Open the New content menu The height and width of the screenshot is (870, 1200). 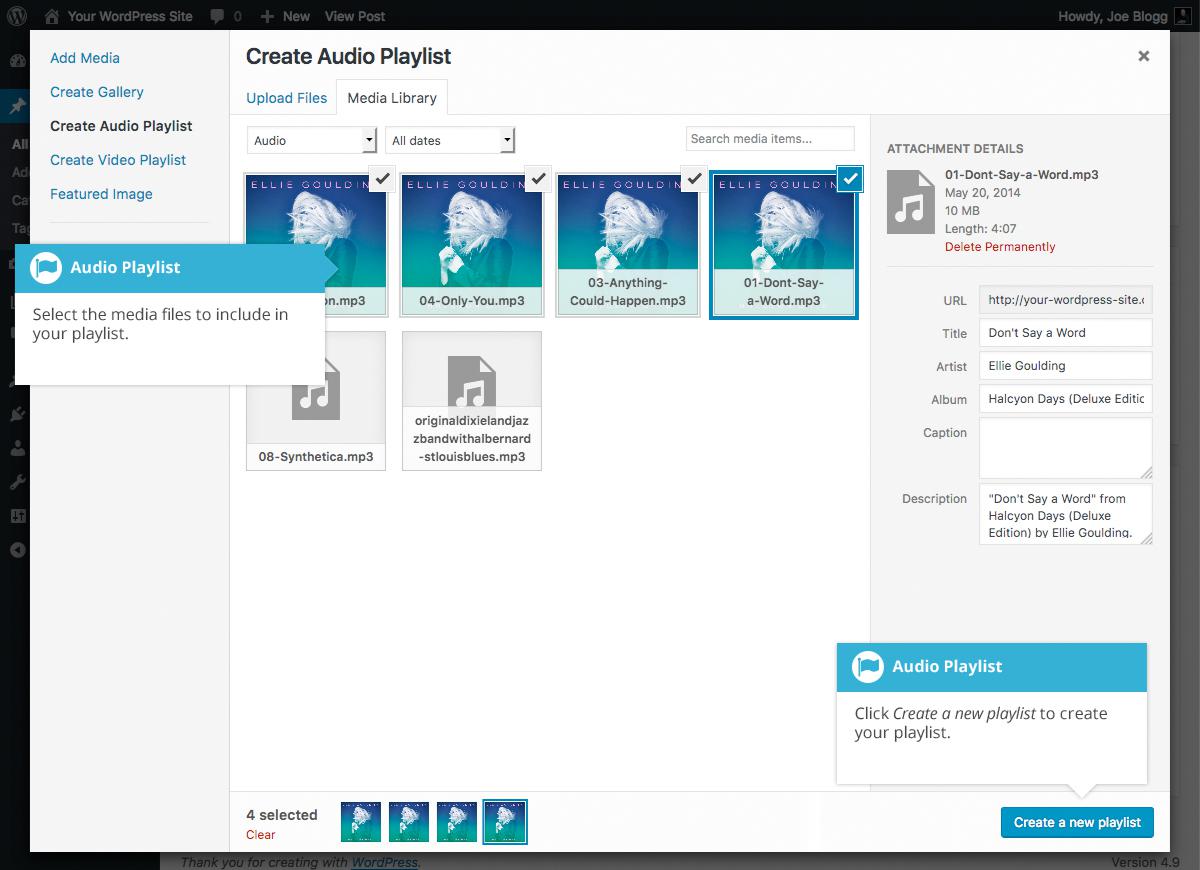[x=286, y=16]
